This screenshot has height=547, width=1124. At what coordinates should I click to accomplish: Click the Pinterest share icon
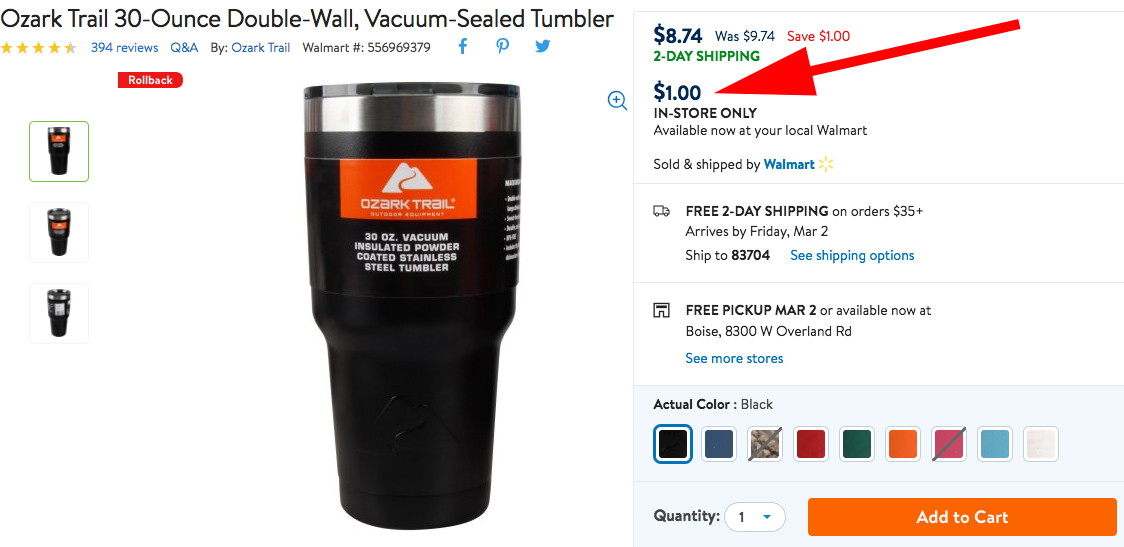502,46
